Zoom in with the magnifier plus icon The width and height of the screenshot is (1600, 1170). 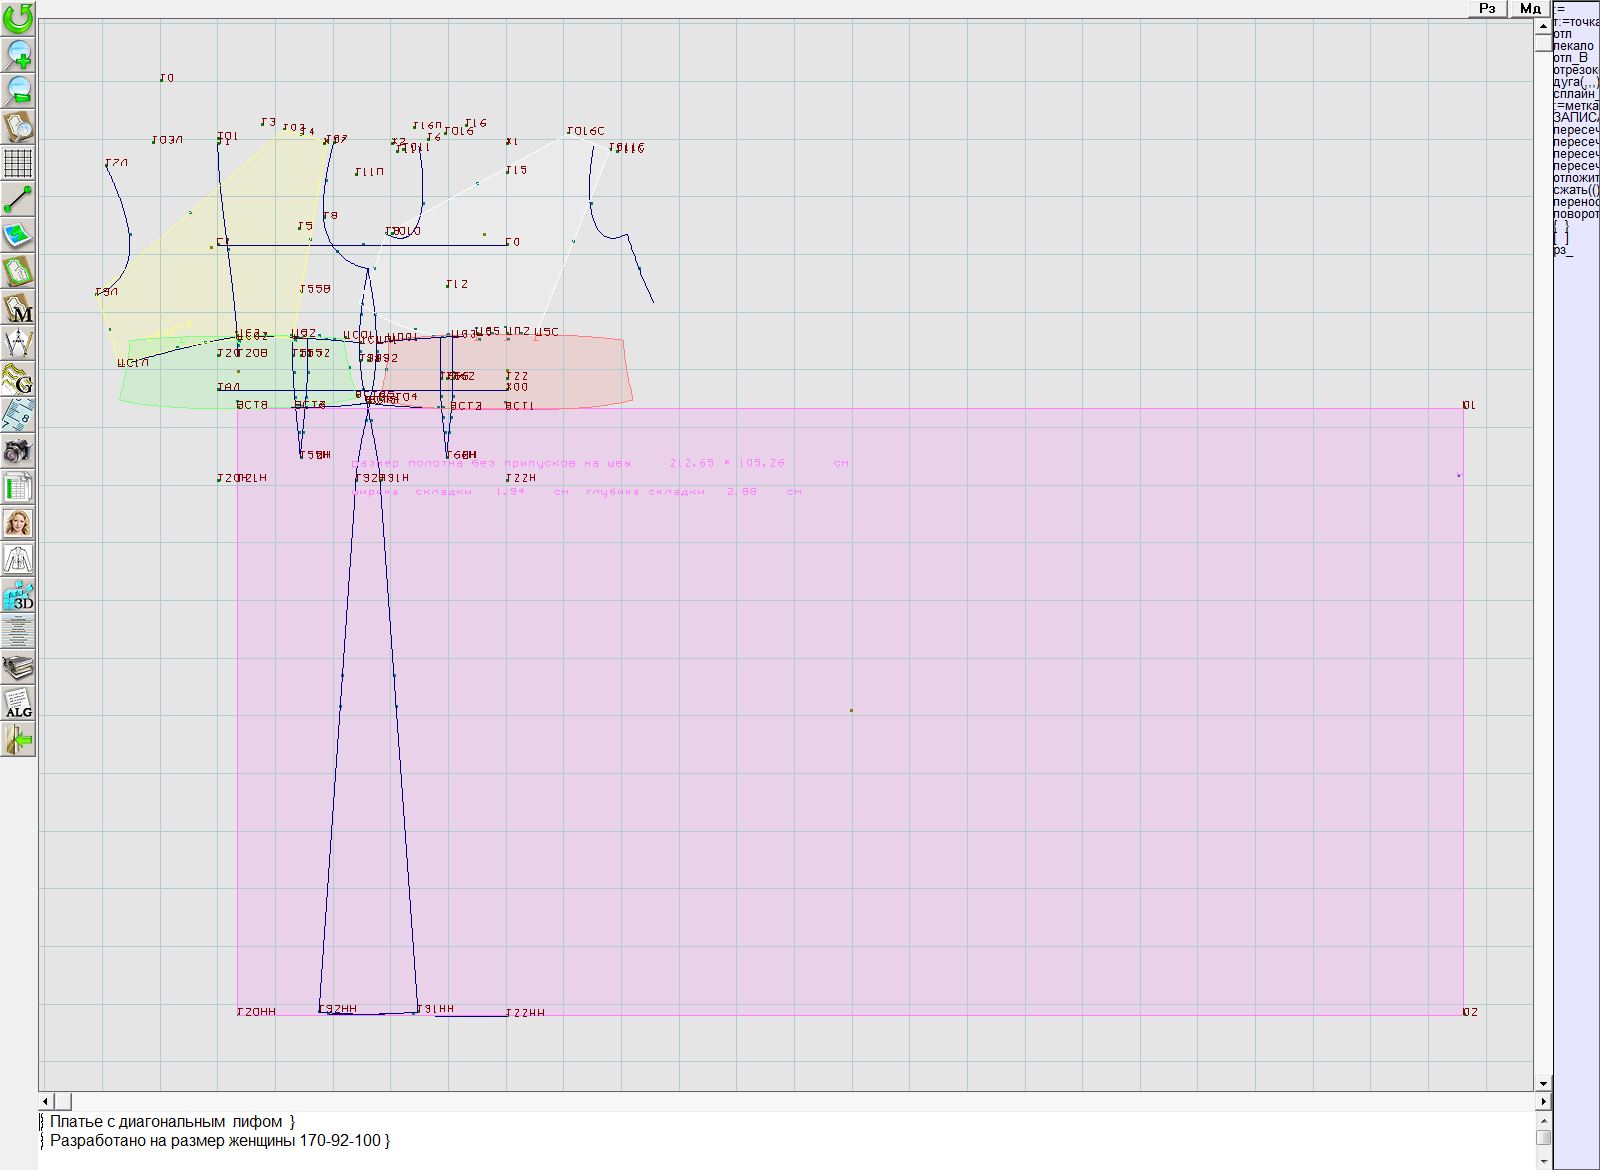pos(18,54)
